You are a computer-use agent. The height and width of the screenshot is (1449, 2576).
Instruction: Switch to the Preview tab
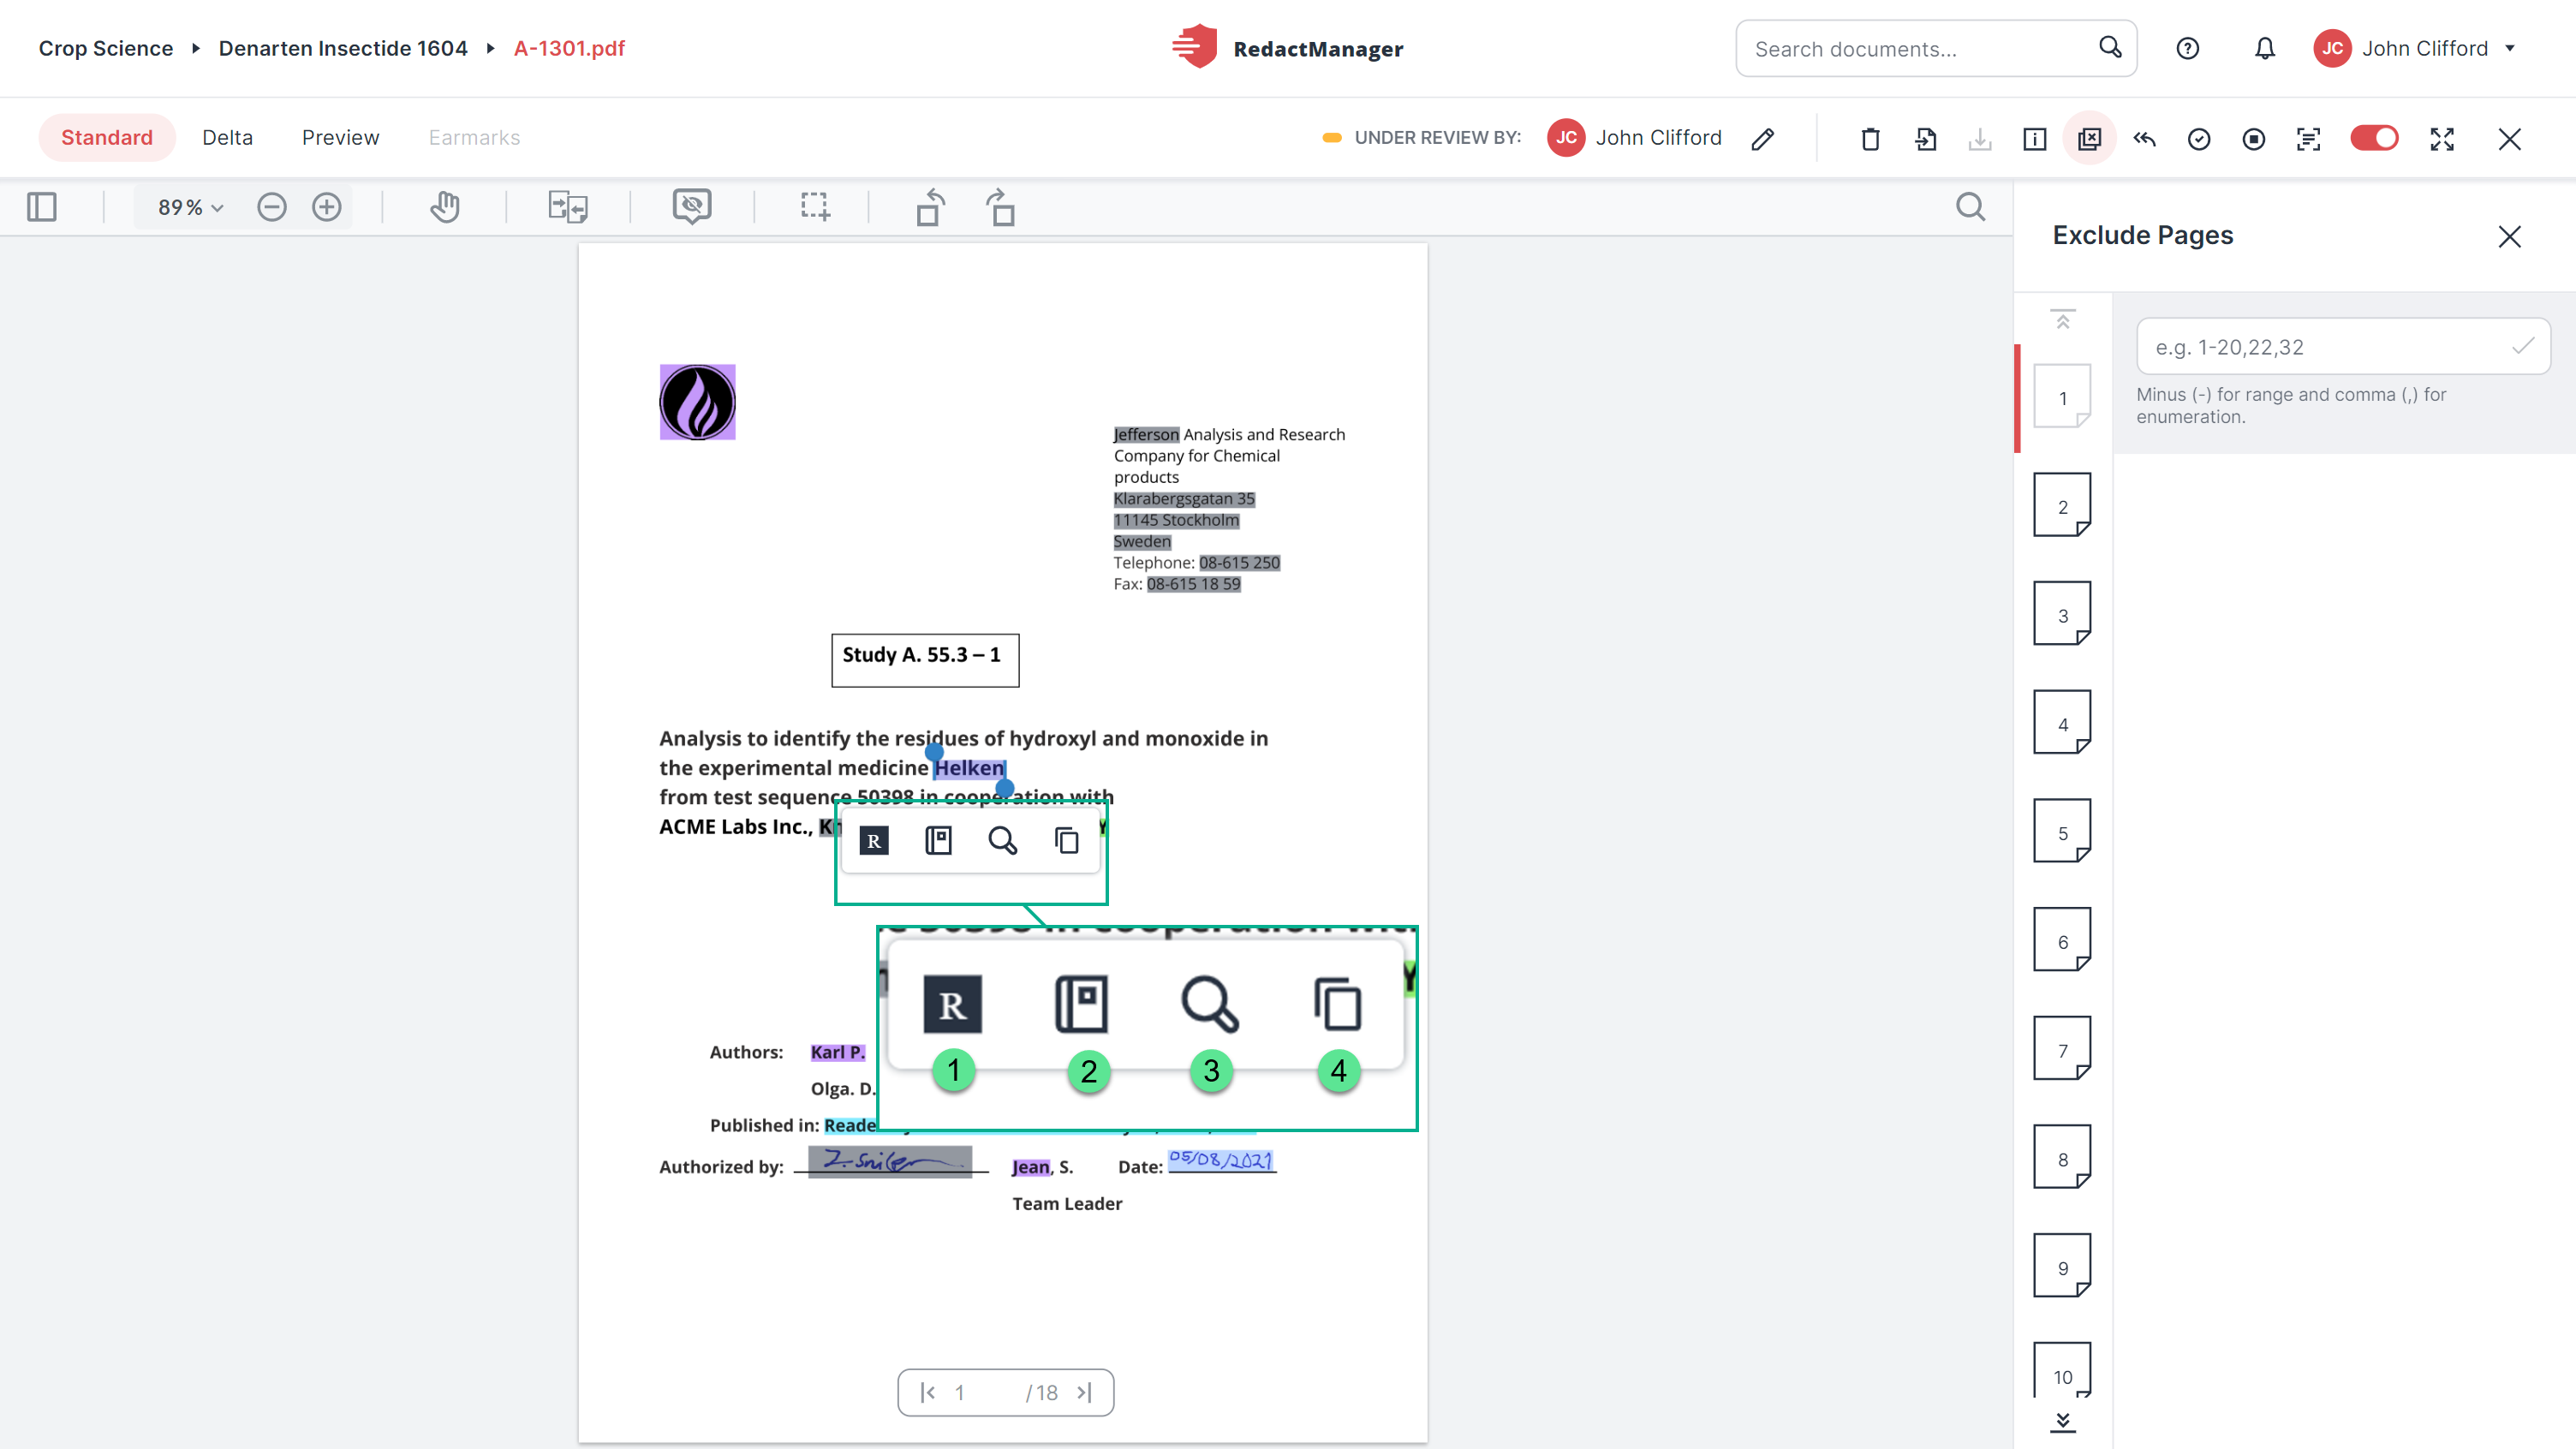coord(340,137)
